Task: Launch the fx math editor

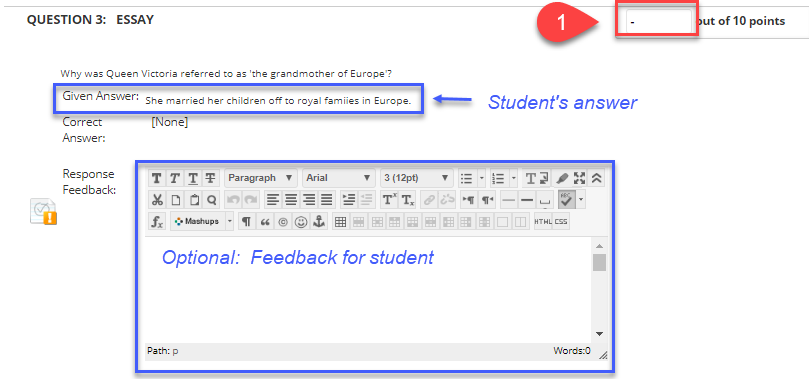Action: [x=157, y=221]
